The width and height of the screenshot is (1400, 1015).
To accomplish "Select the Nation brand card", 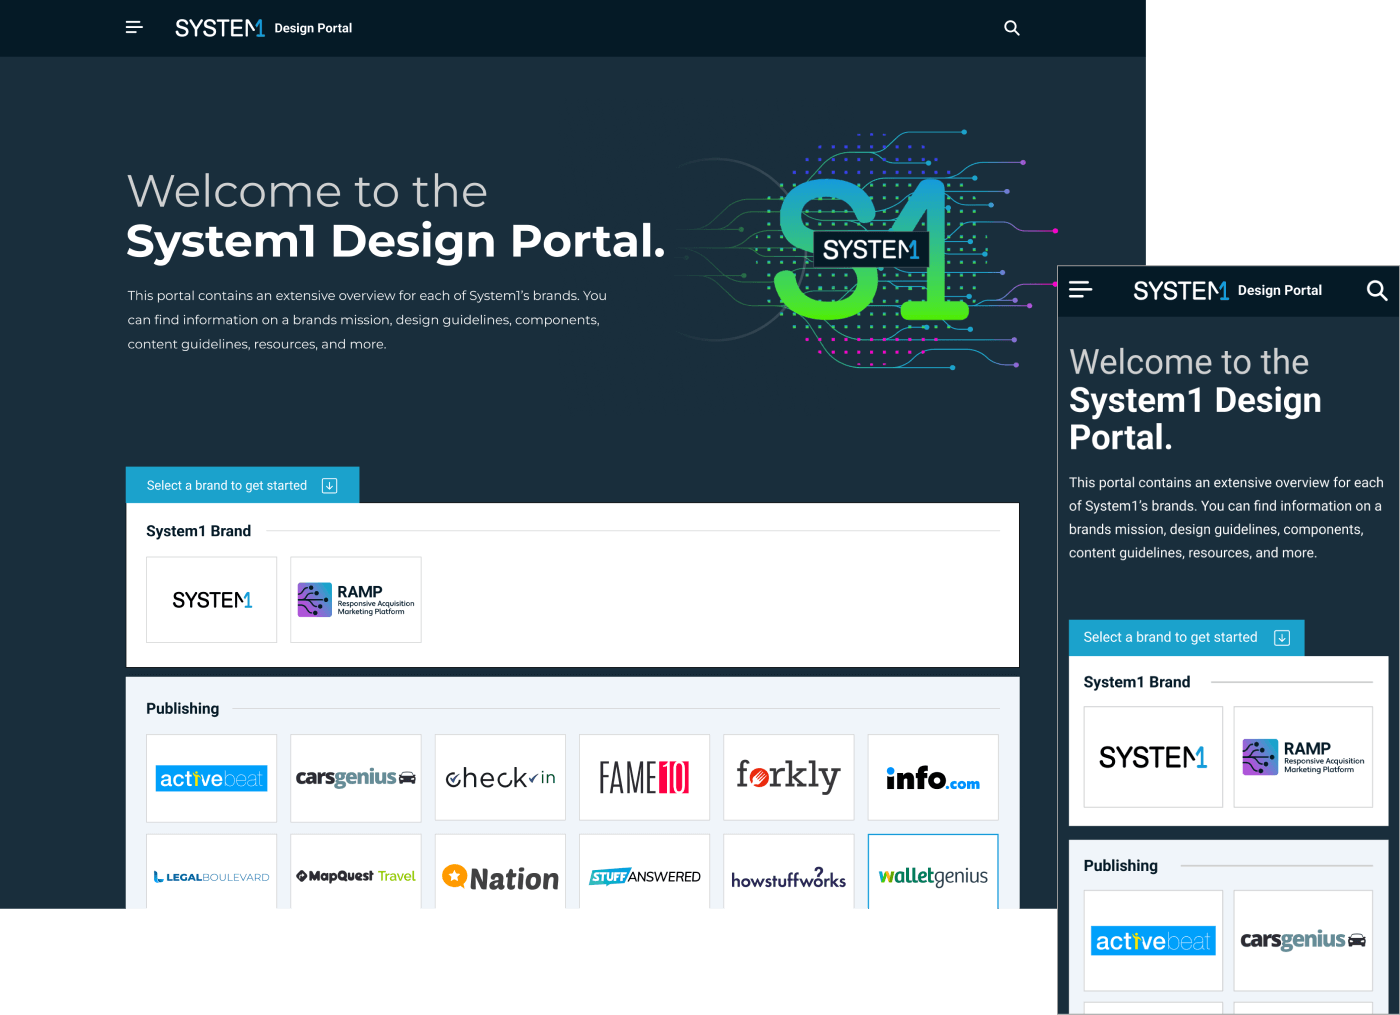I will coord(500,872).
